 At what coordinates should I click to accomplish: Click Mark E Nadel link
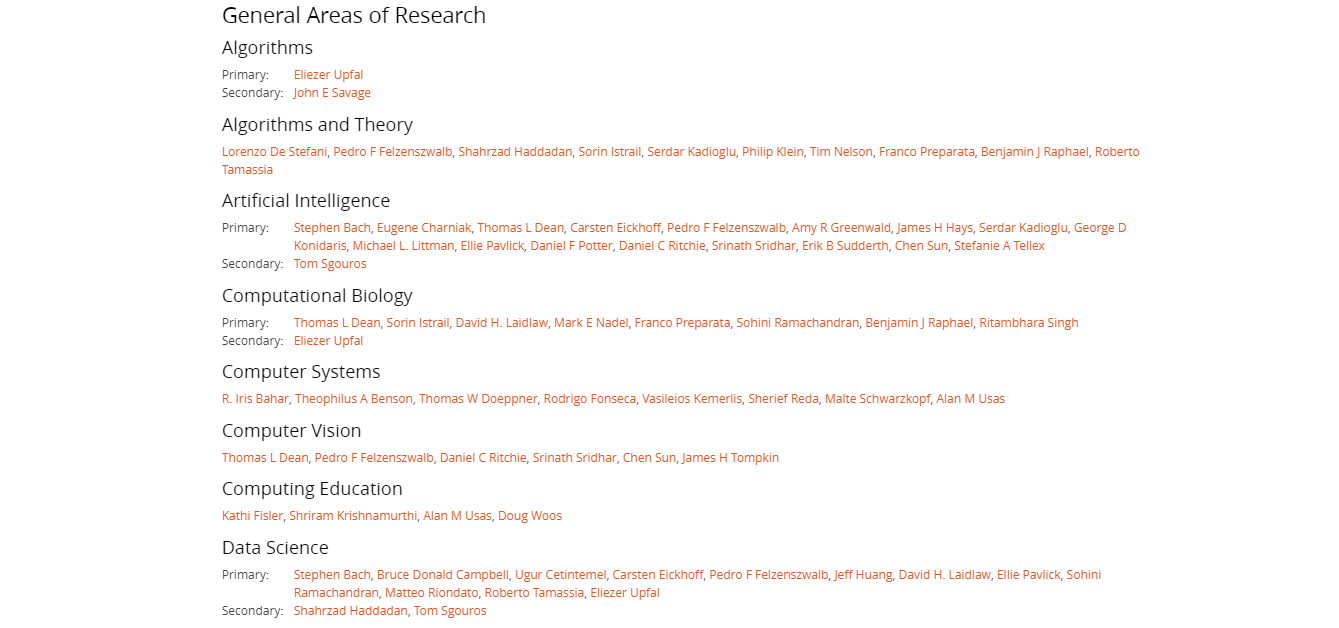click(591, 323)
